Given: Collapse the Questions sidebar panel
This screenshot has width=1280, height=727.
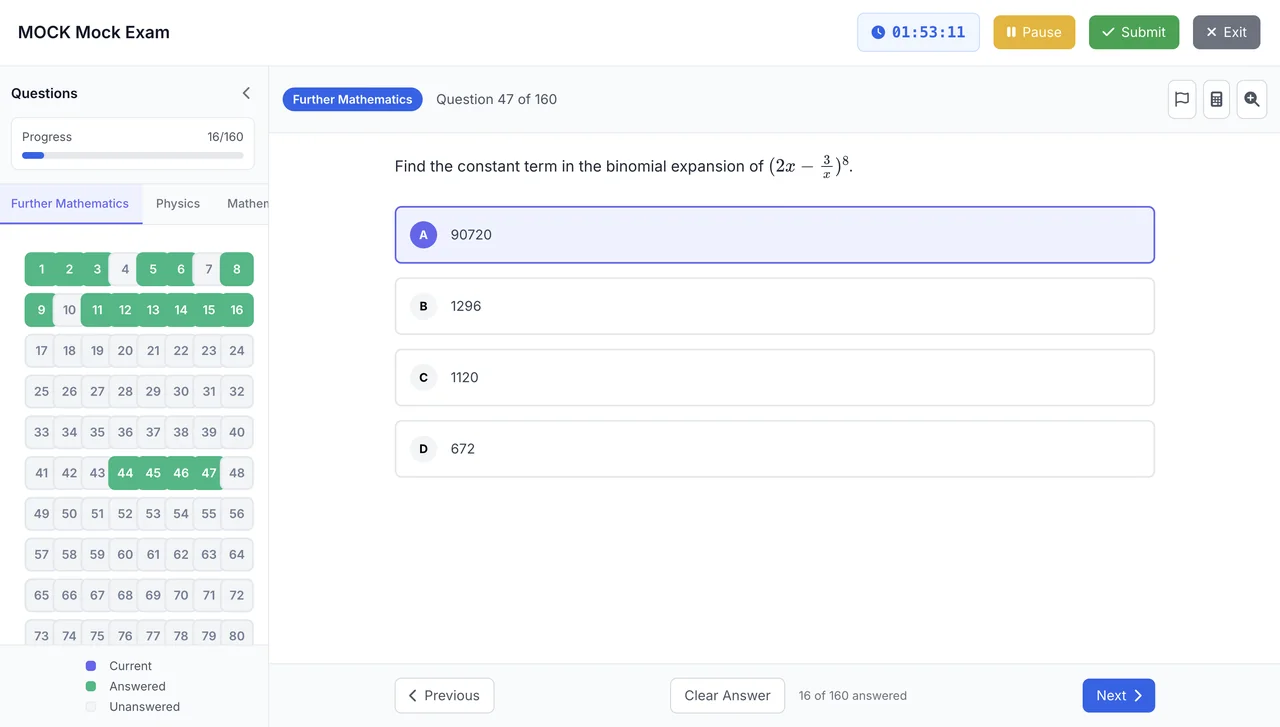Looking at the screenshot, I should pos(246,93).
